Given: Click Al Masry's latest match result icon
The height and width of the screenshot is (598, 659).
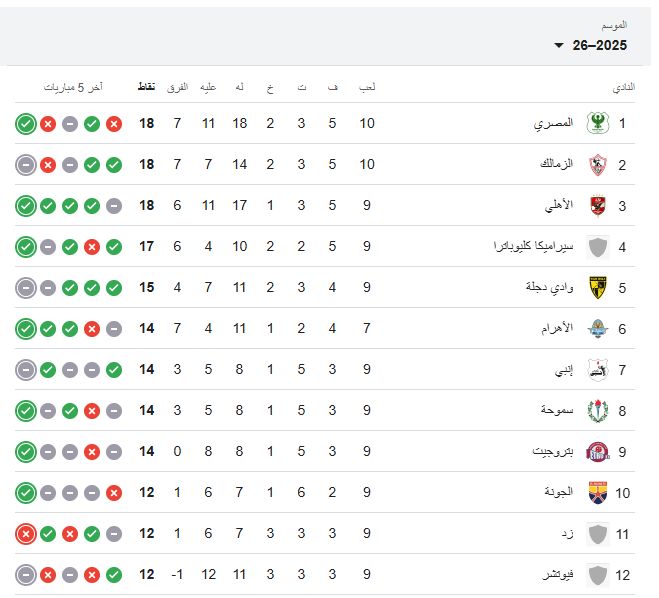Looking at the screenshot, I should 26,124.
